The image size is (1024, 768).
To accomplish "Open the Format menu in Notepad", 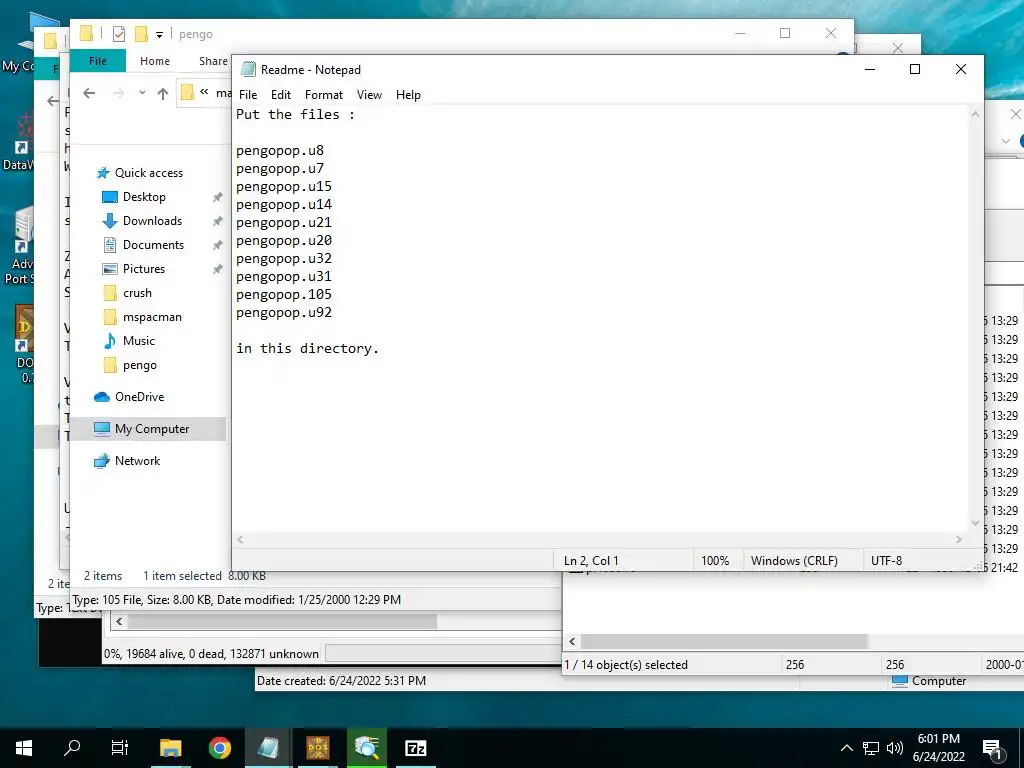I will point(323,95).
